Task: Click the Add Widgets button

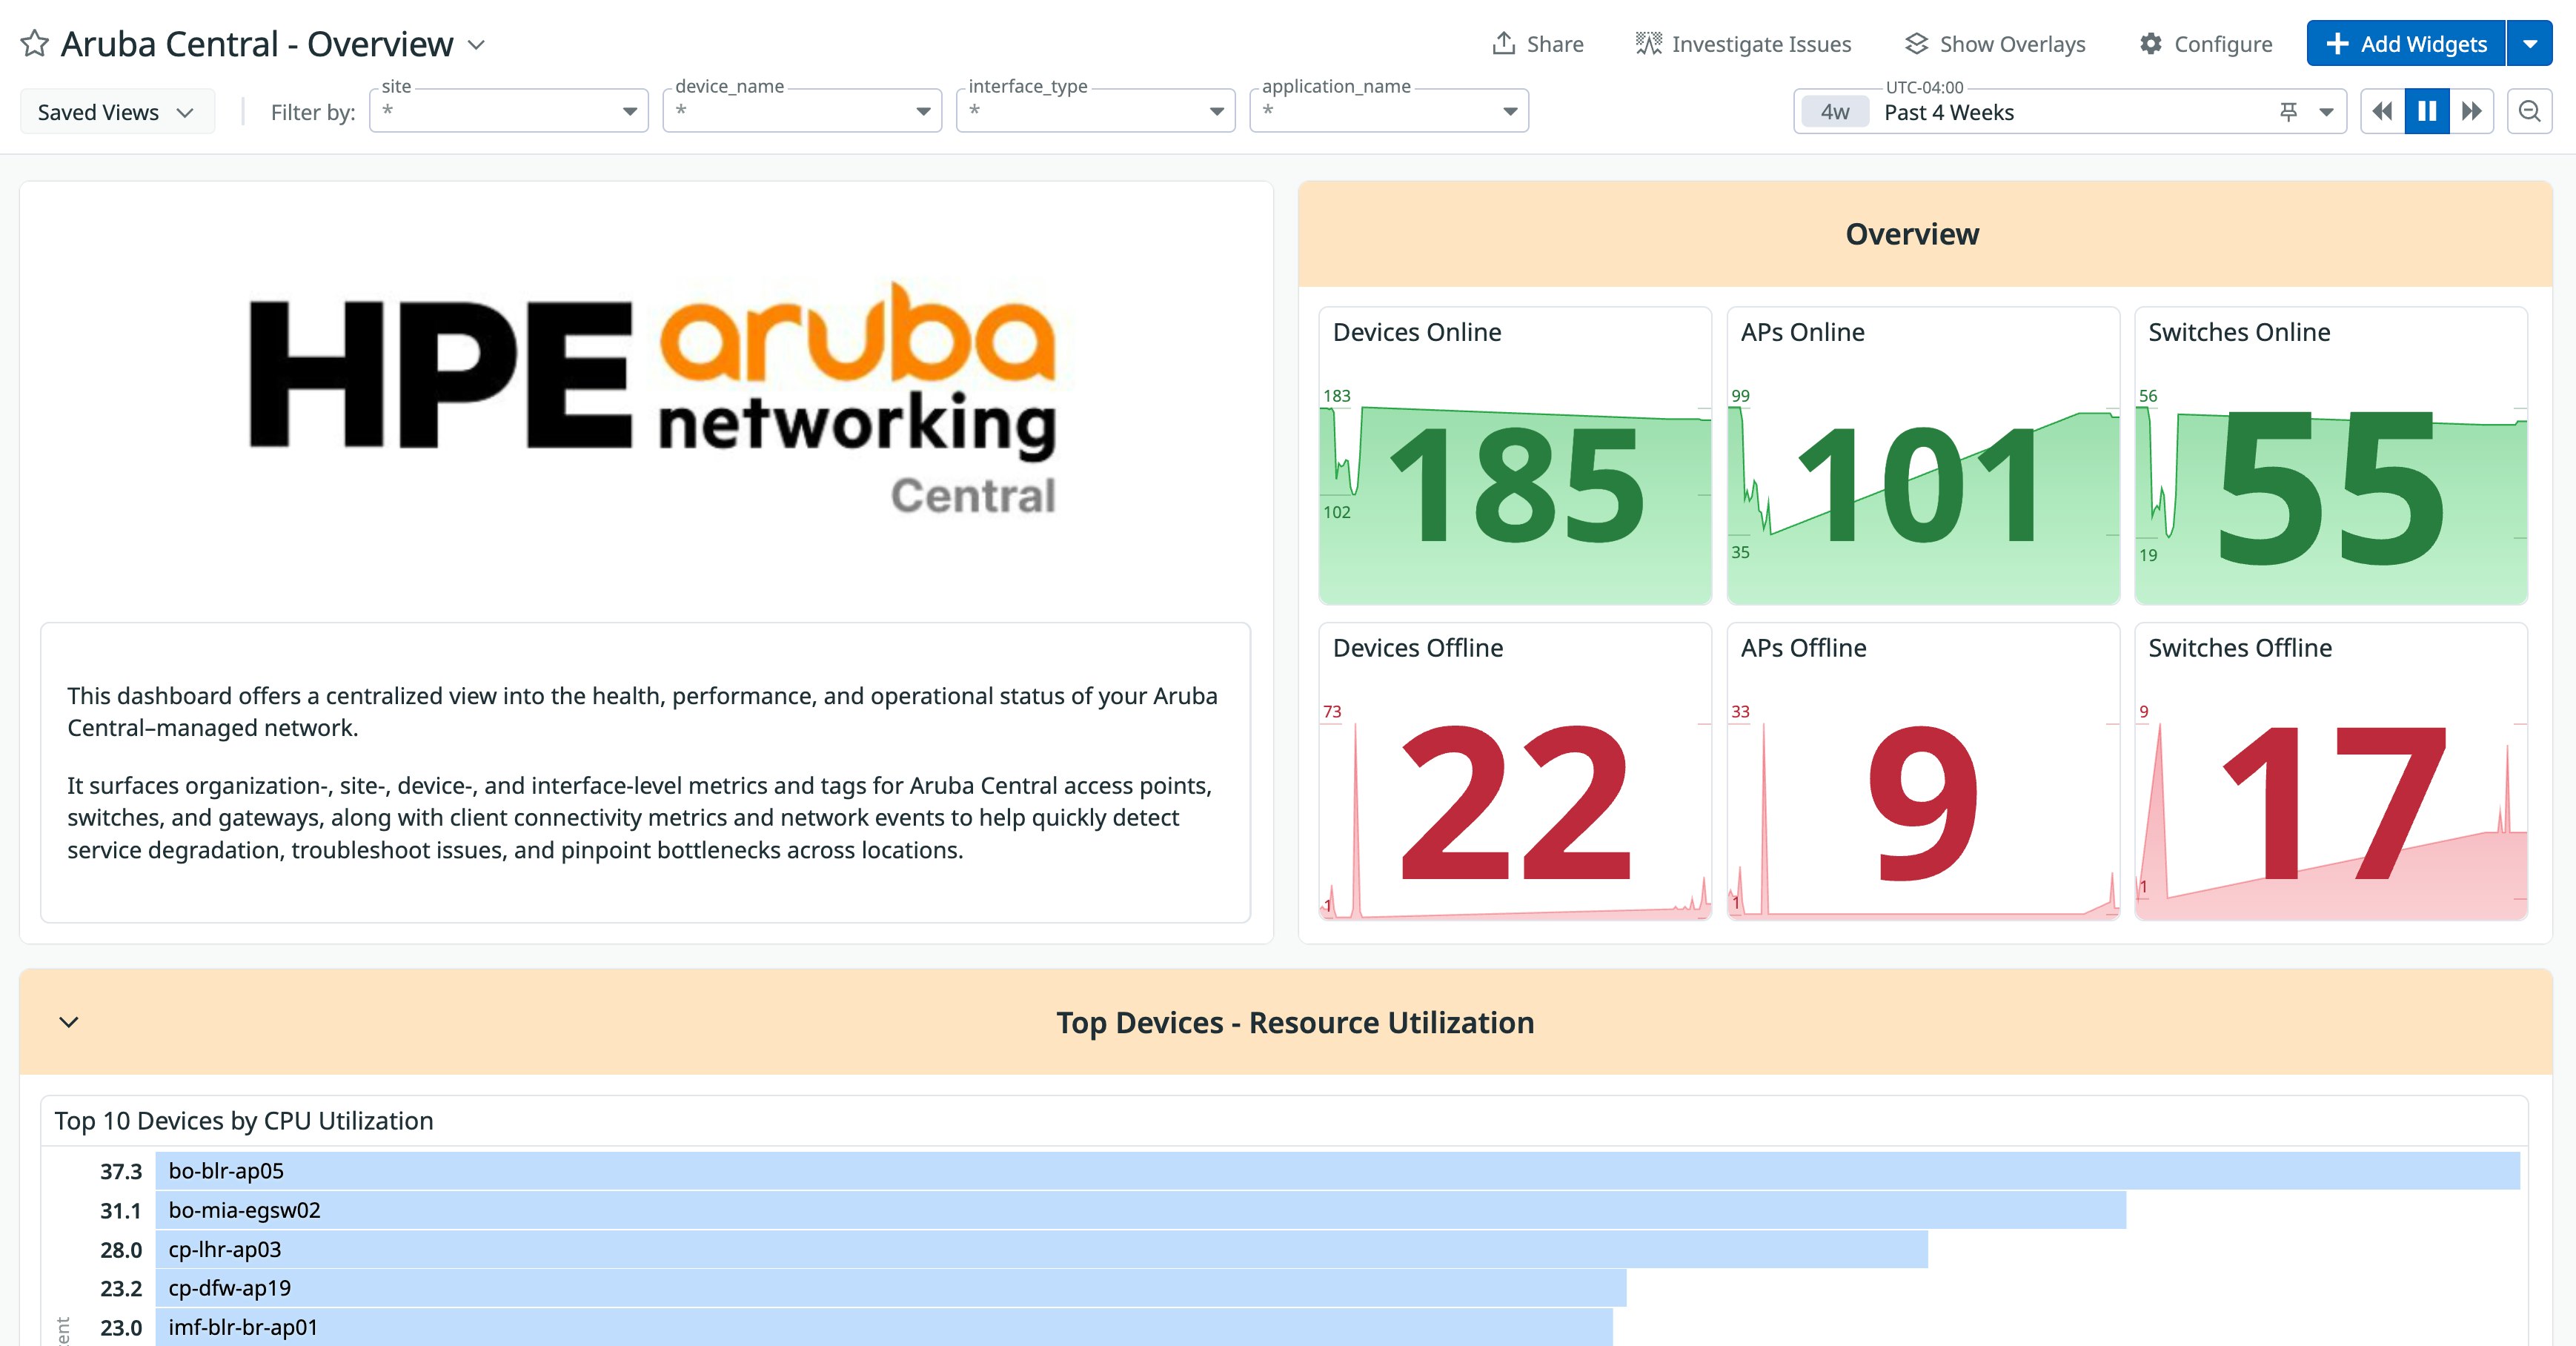Action: coord(2406,43)
